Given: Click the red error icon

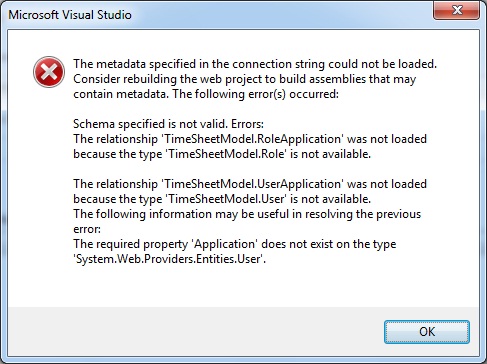Looking at the screenshot, I should pyautogui.click(x=49, y=72).
